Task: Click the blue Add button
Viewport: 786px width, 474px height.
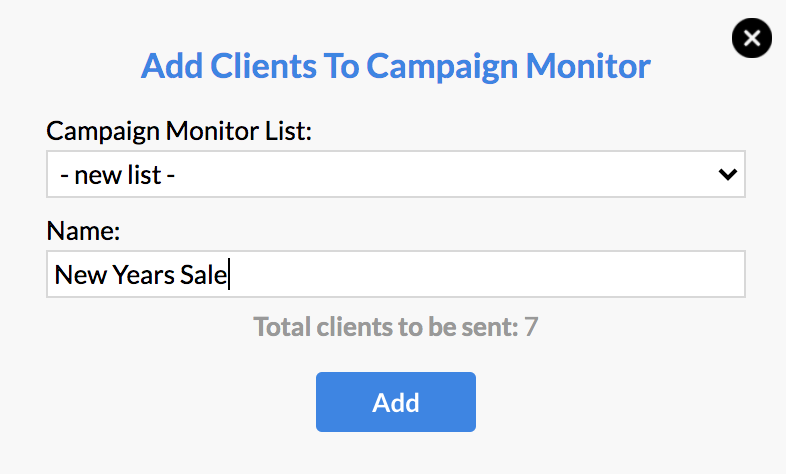Action: pos(396,402)
